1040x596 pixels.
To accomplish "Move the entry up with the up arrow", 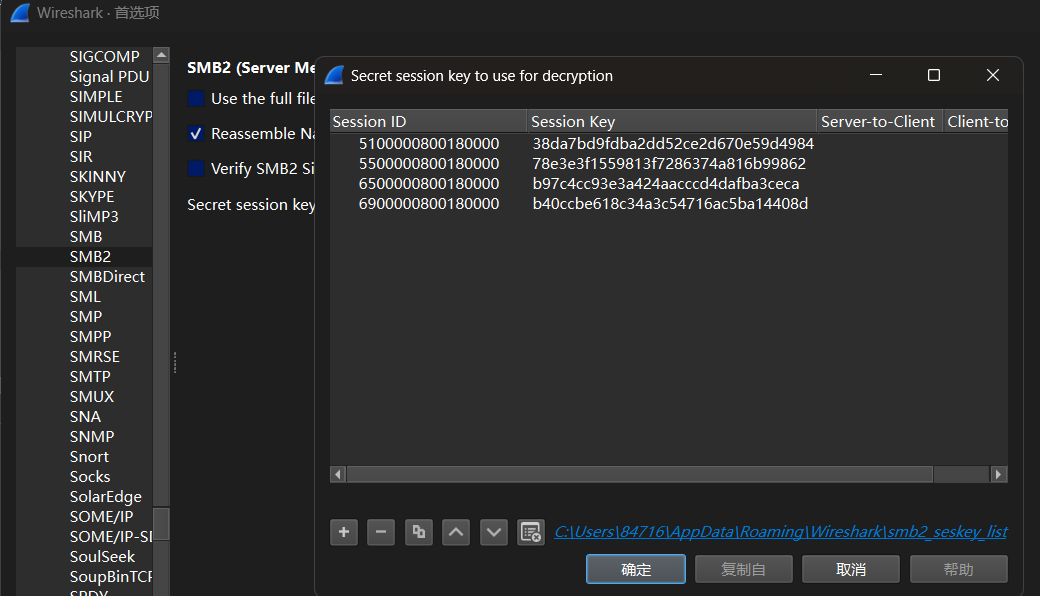I will (456, 533).
